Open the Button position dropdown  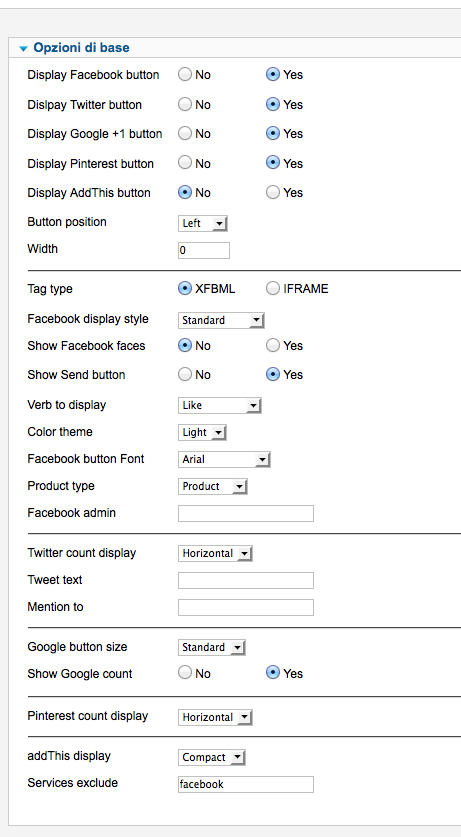click(203, 223)
